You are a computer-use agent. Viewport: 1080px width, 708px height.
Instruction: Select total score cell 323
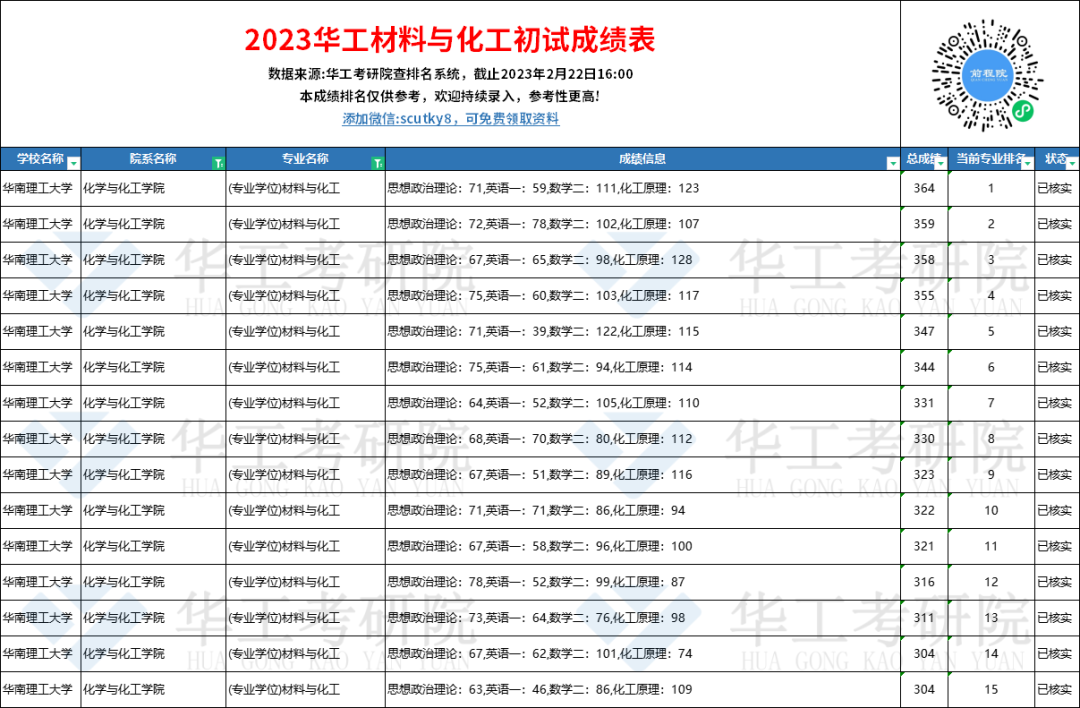pyautogui.click(x=924, y=475)
